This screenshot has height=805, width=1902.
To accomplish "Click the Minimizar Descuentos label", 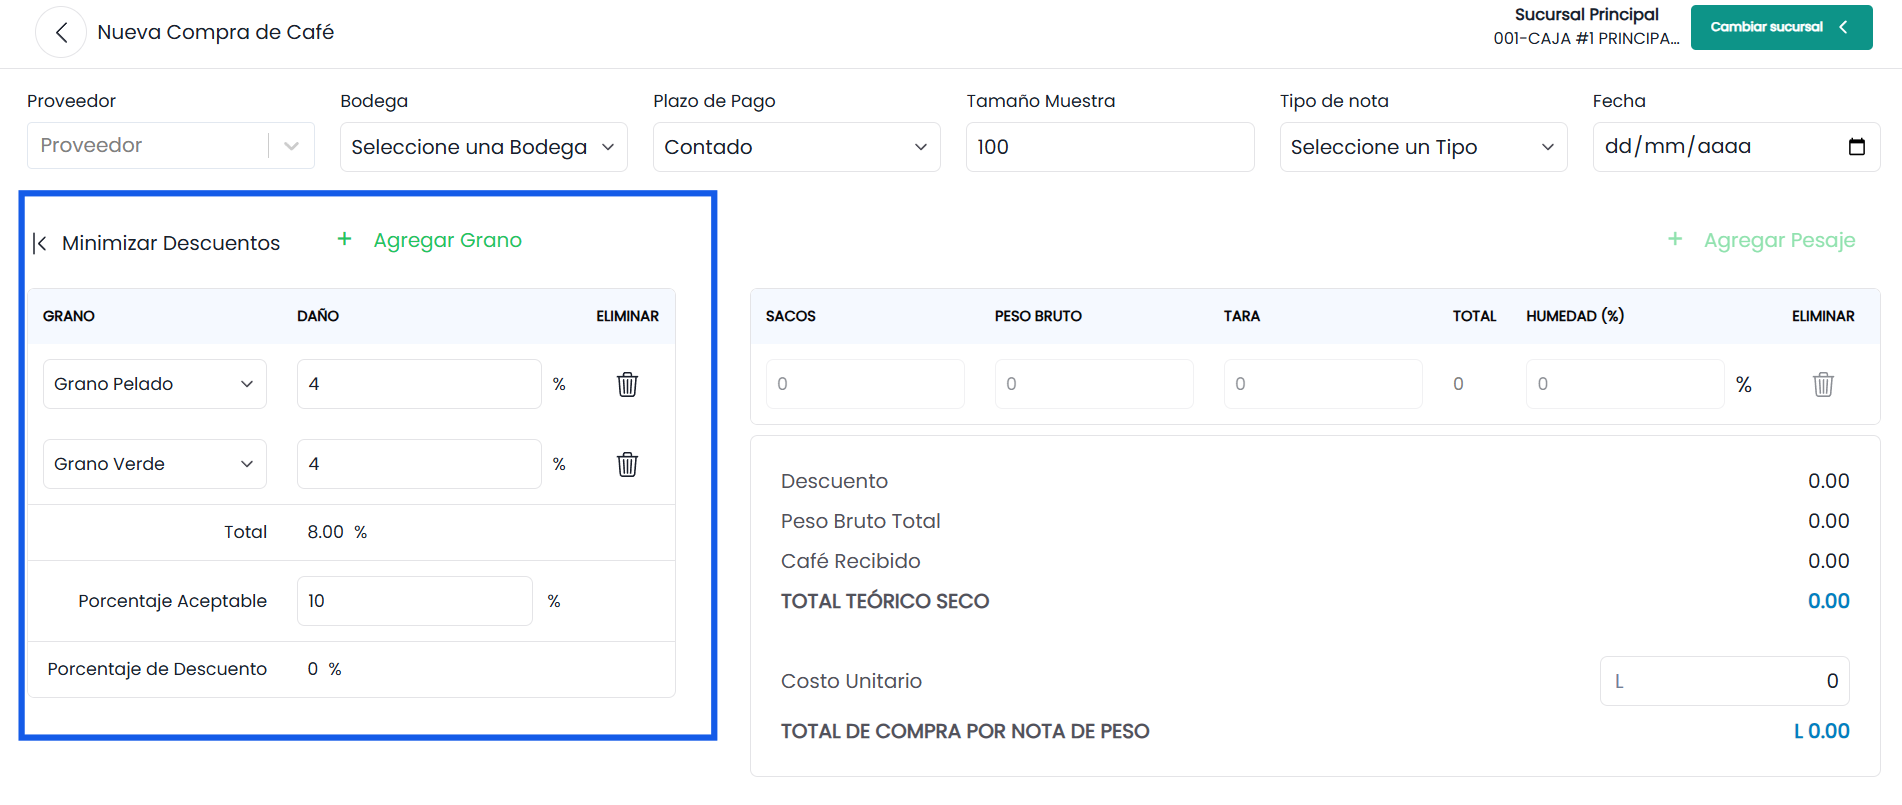I will click(171, 243).
